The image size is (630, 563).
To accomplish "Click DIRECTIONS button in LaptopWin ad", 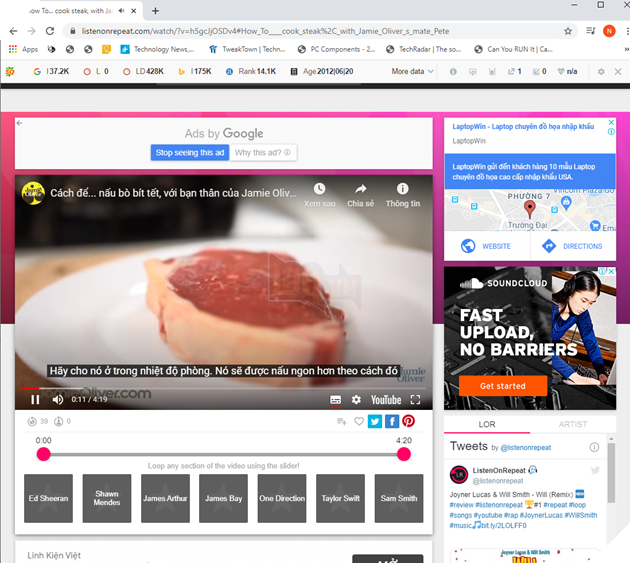I will point(573,246).
